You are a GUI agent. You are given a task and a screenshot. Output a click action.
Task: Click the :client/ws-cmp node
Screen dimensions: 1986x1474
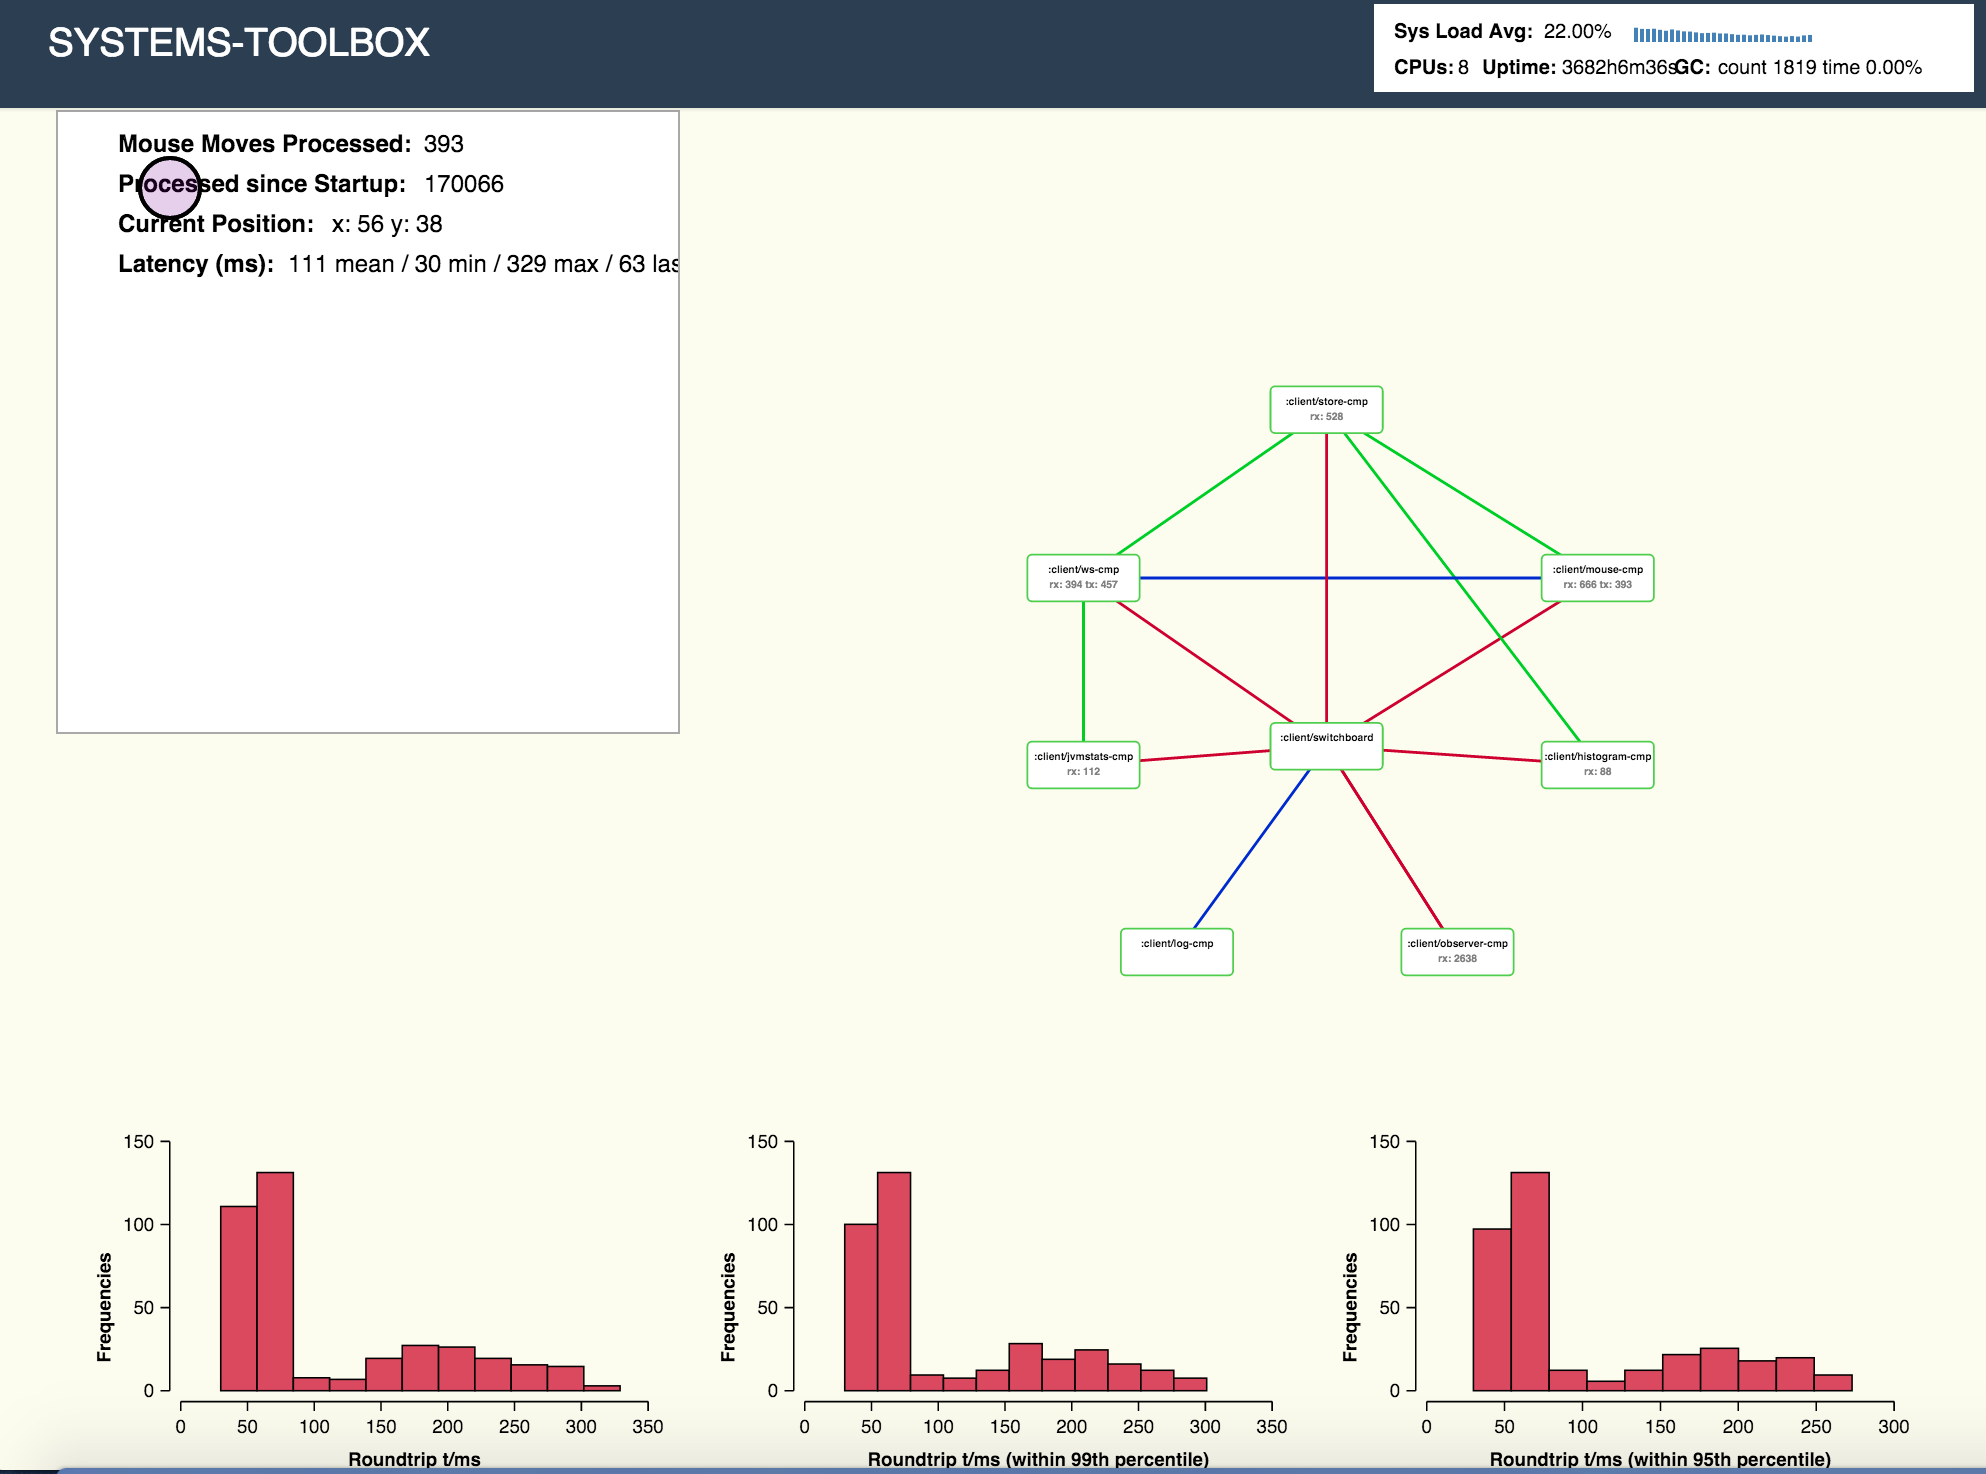(x=1083, y=577)
